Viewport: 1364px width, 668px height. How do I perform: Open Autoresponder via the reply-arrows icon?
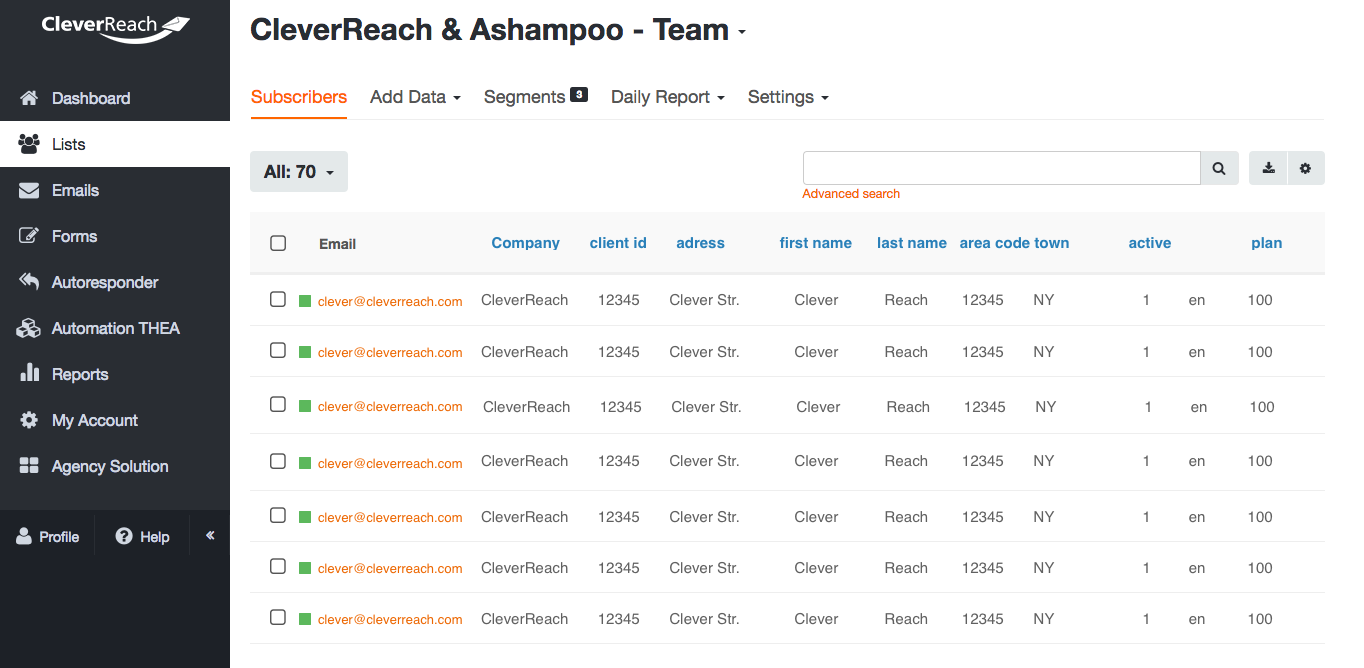(x=29, y=282)
